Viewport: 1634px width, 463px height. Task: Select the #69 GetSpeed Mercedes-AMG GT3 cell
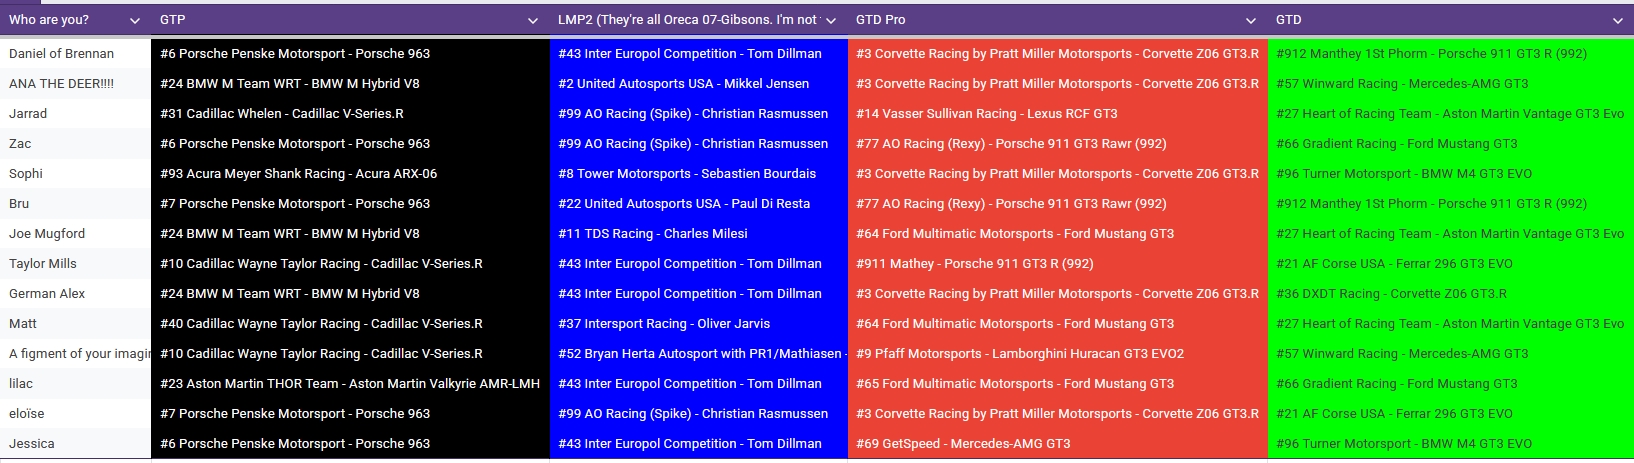pos(963,444)
